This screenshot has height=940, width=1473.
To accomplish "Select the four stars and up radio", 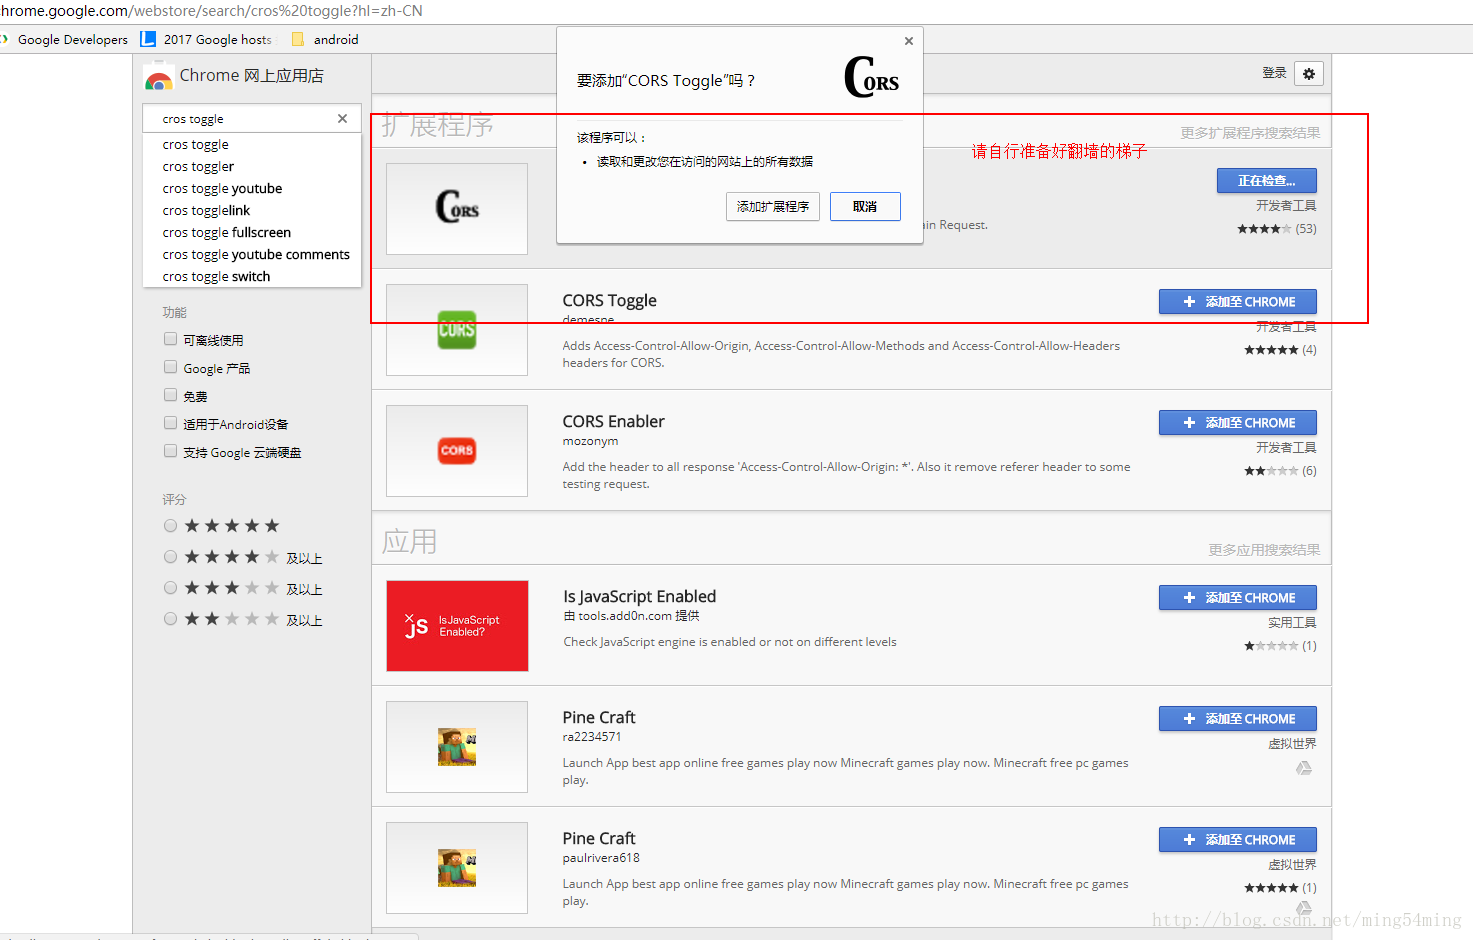I will click(x=170, y=557).
